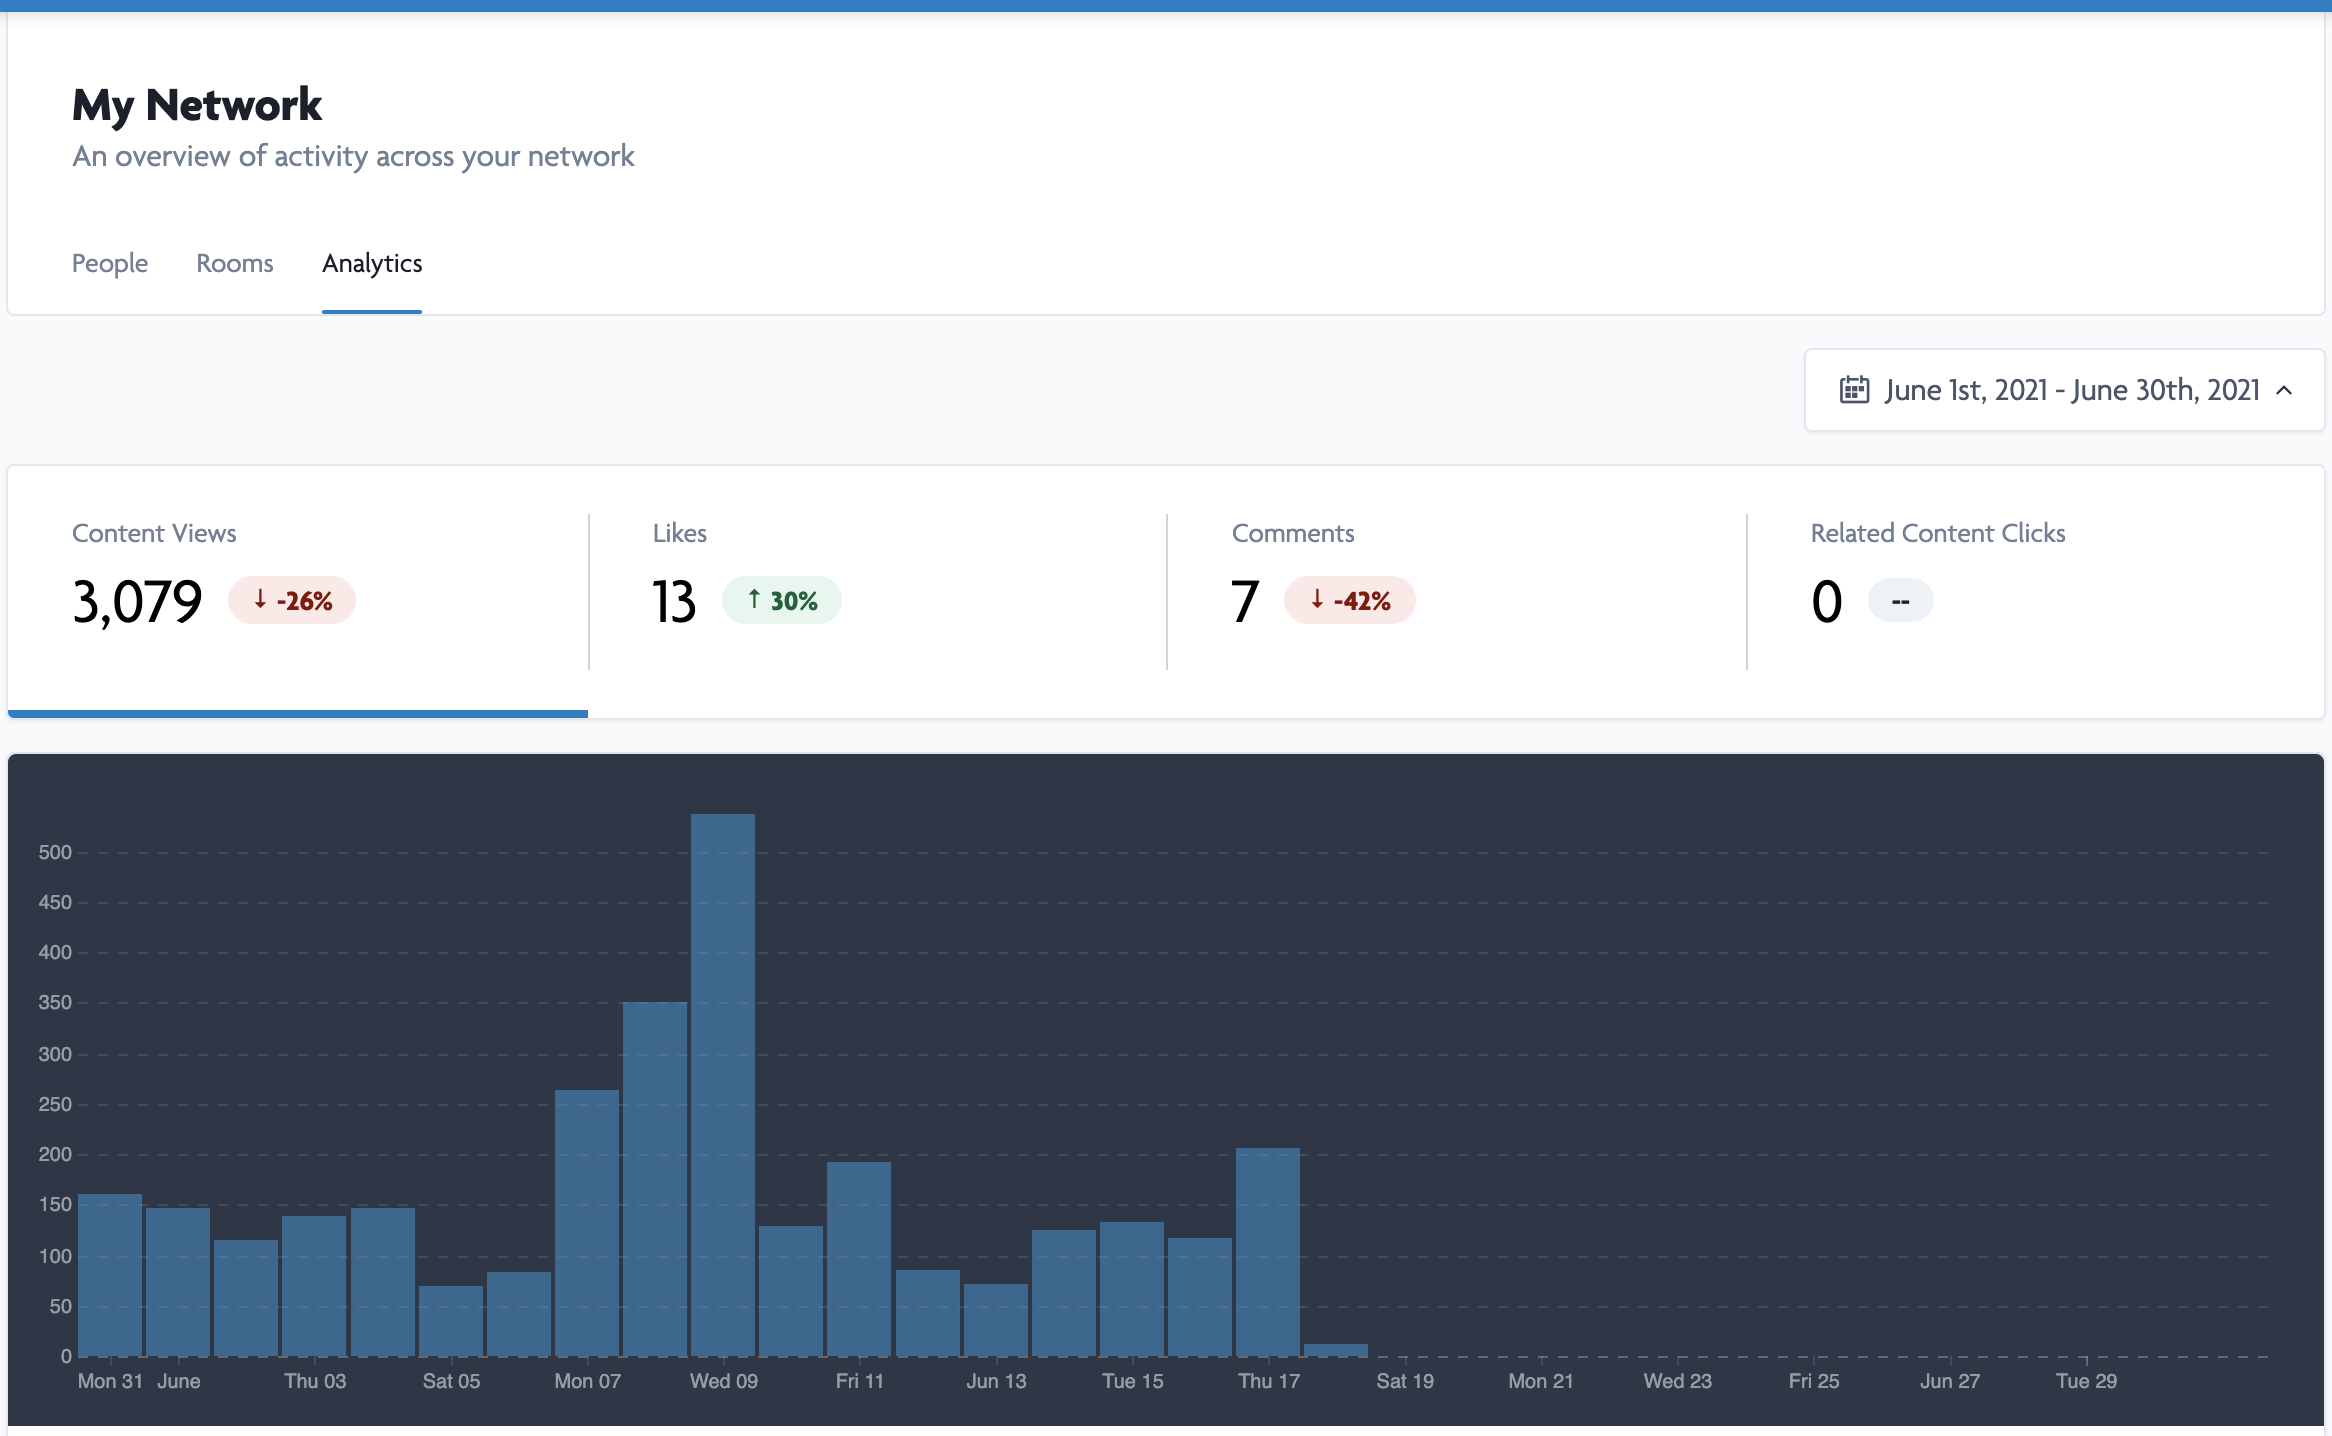Click the Mon 07 chart bar

click(x=587, y=1223)
